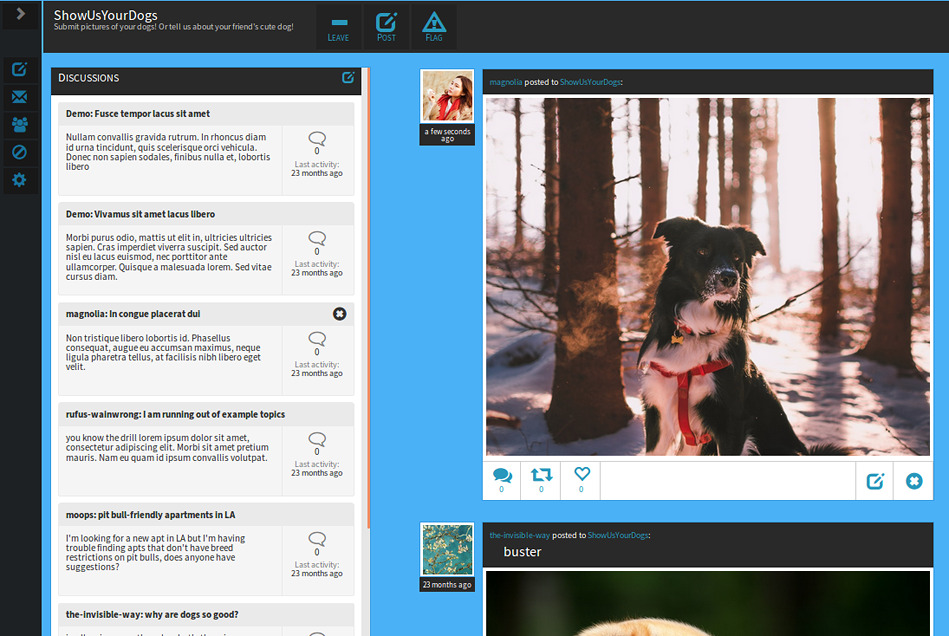This screenshot has width=949, height=636.
Task: Open the blocked circle-slash icon in sidebar
Action: pos(19,152)
